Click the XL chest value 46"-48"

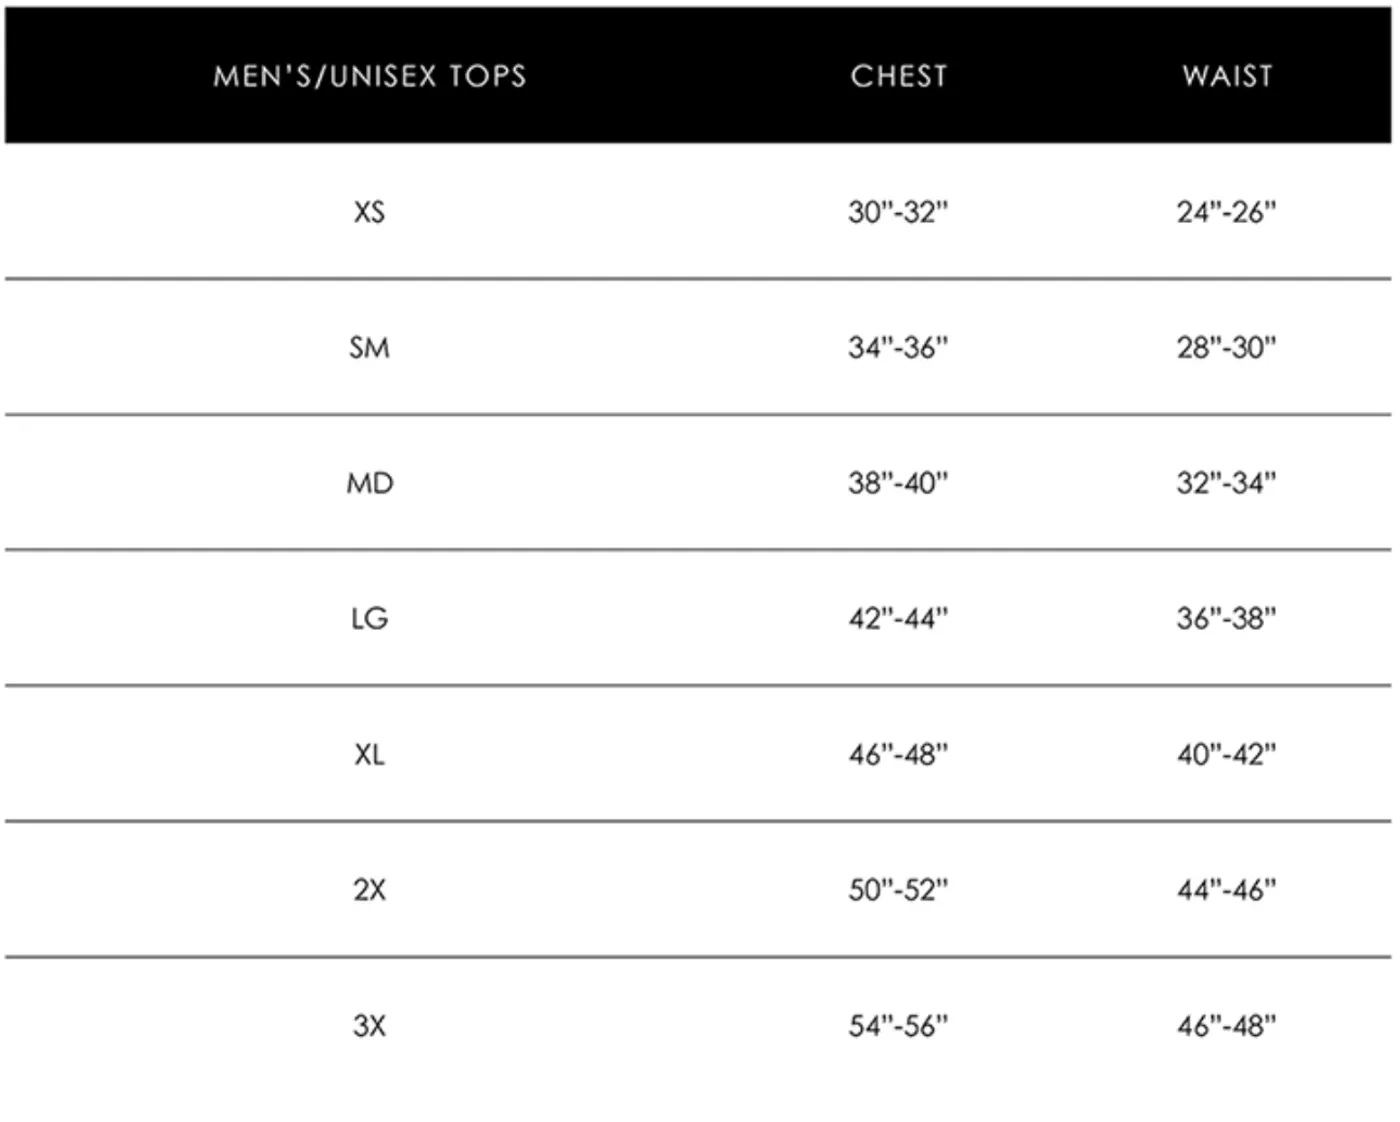(898, 754)
